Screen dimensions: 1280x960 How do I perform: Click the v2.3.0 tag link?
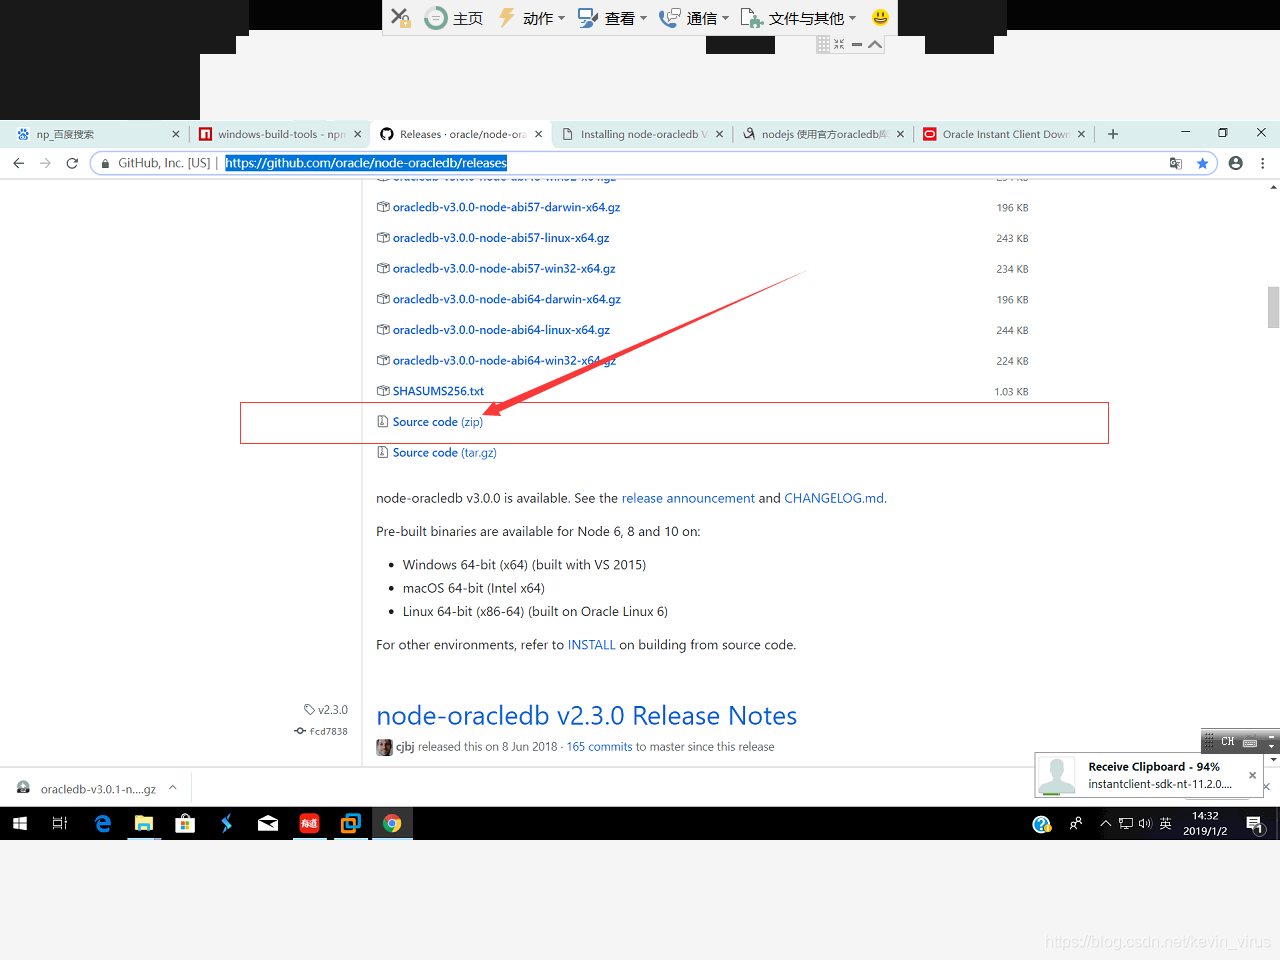tap(326, 710)
